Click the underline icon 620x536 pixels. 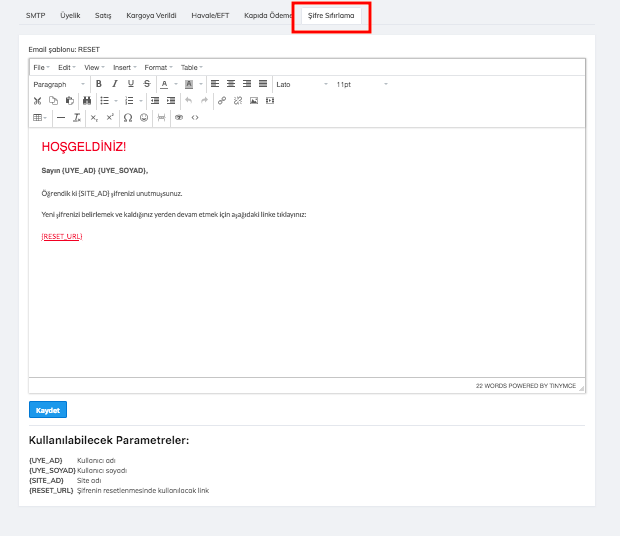[131, 84]
